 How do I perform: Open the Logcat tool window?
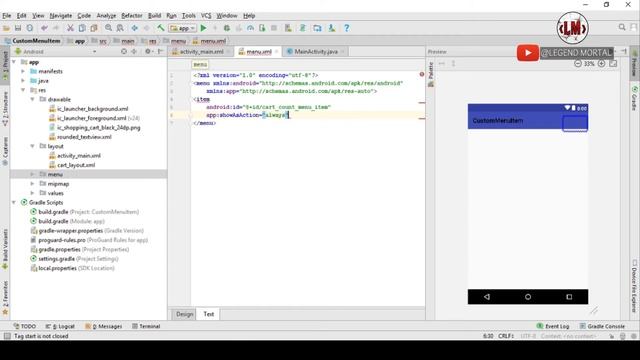coord(60,326)
